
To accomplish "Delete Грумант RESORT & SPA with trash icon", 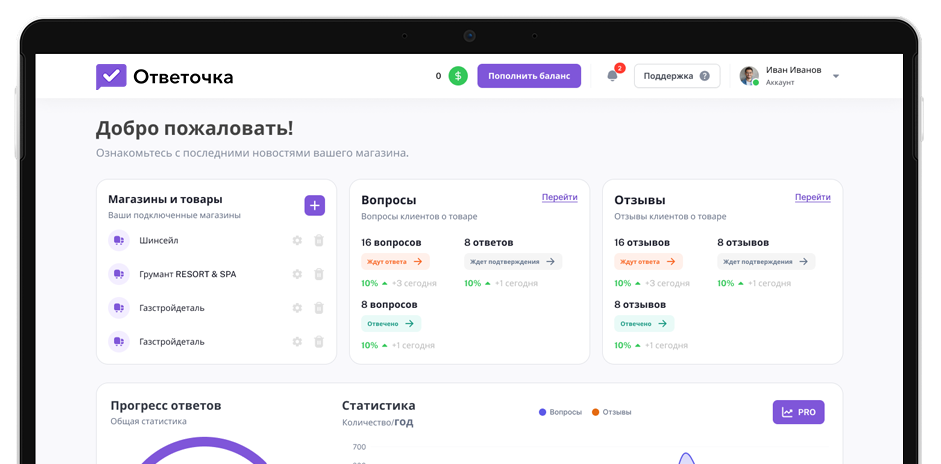I will (x=319, y=274).
